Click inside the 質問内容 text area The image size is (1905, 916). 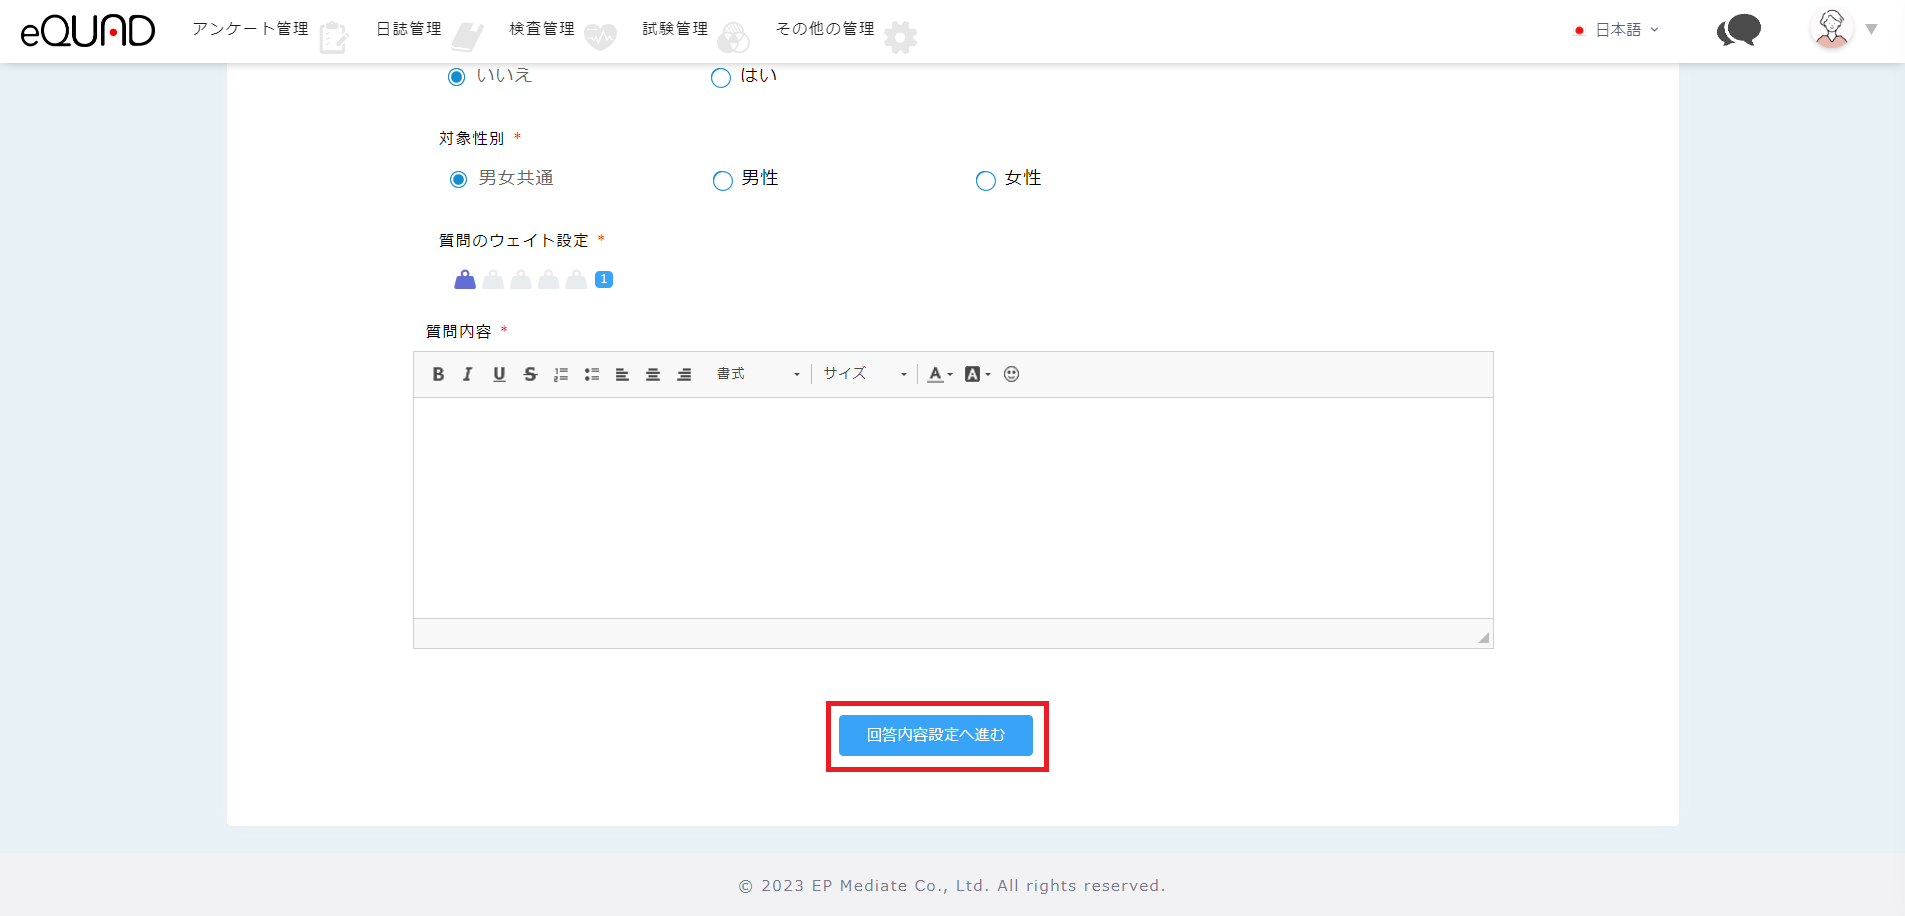pos(952,507)
